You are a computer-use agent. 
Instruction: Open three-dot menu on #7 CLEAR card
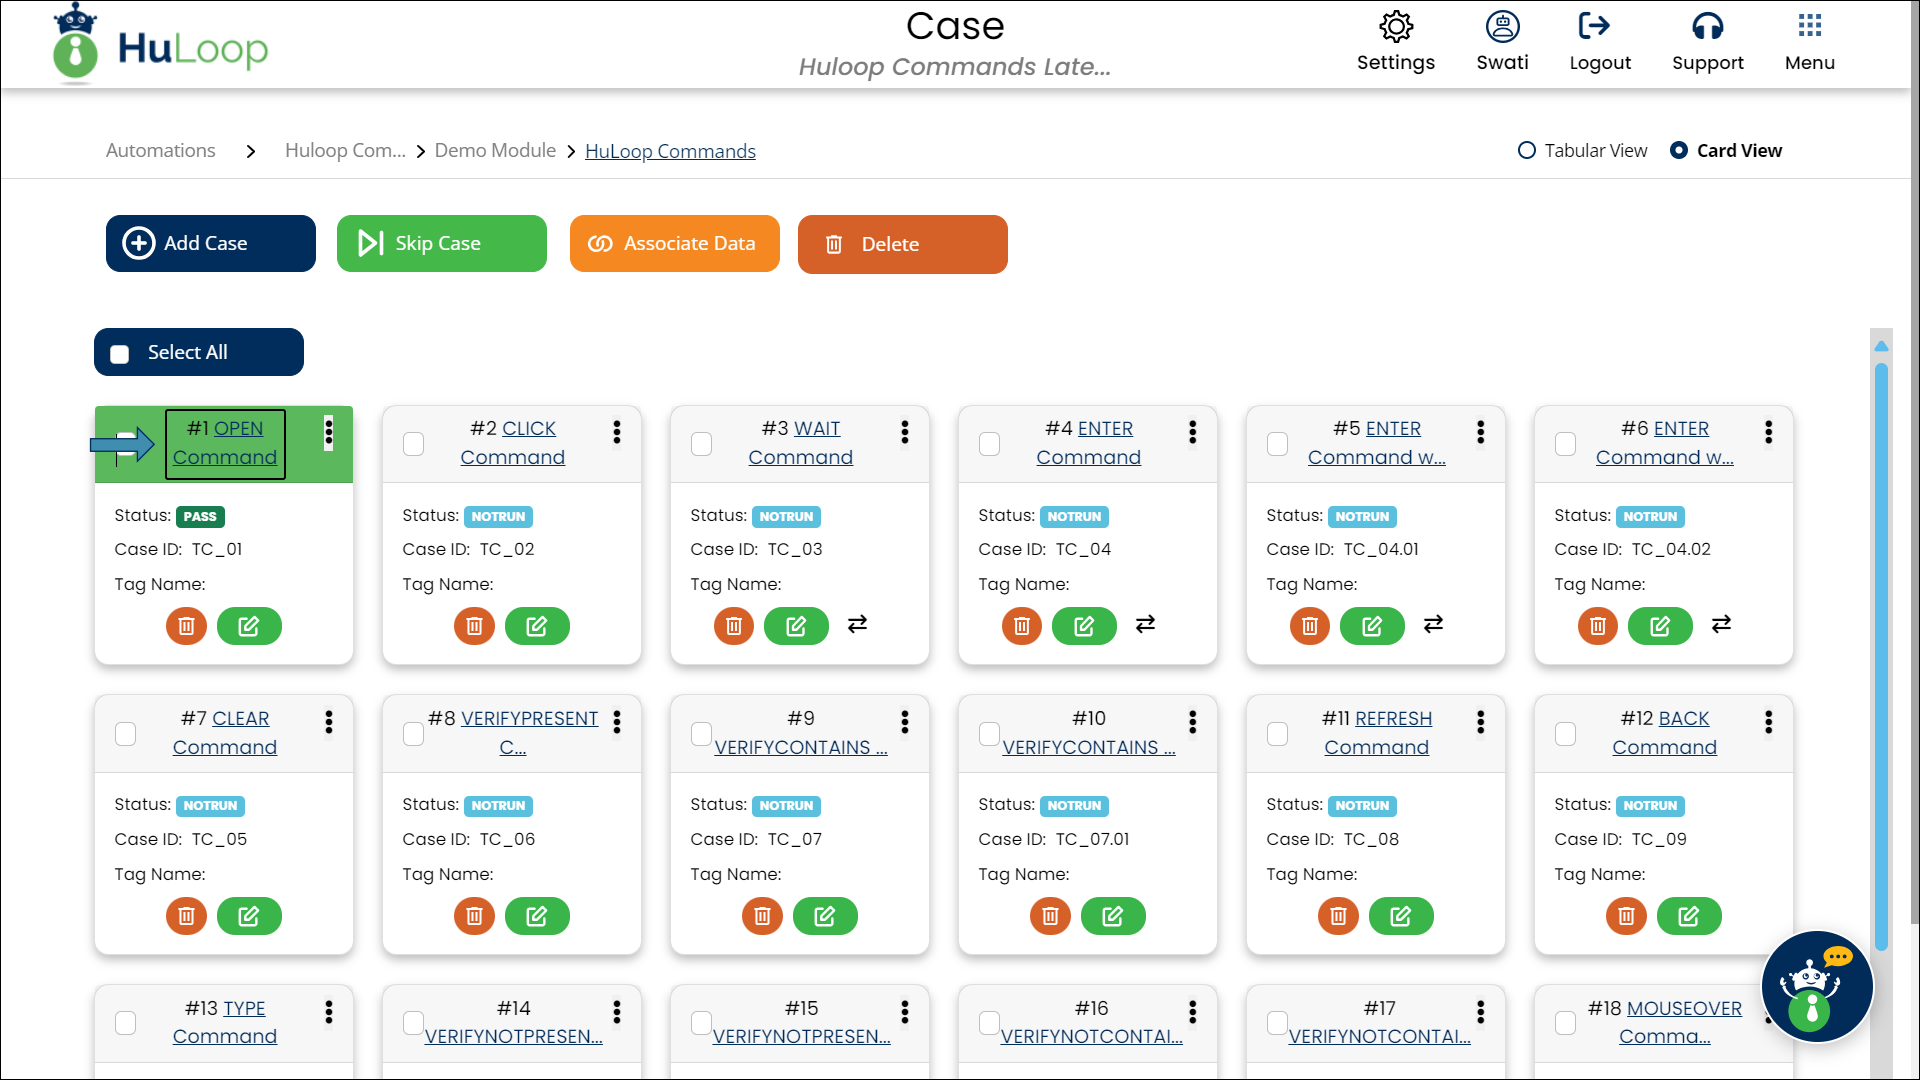pyautogui.click(x=328, y=722)
